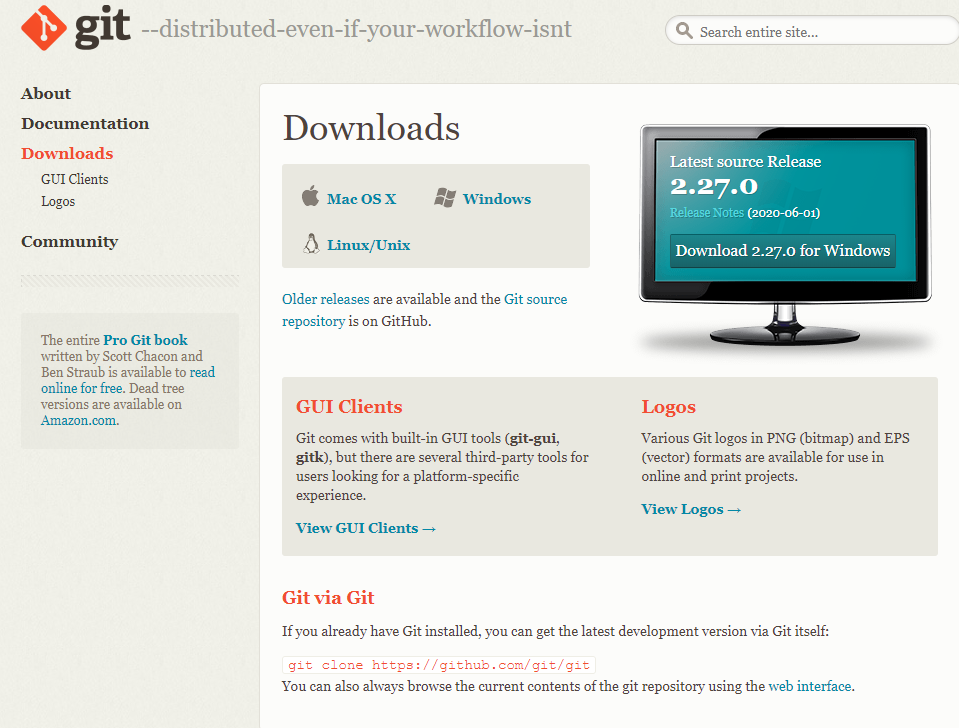The height and width of the screenshot is (728, 959).
Task: Click the orange Git diamond logo
Action: coord(43,28)
